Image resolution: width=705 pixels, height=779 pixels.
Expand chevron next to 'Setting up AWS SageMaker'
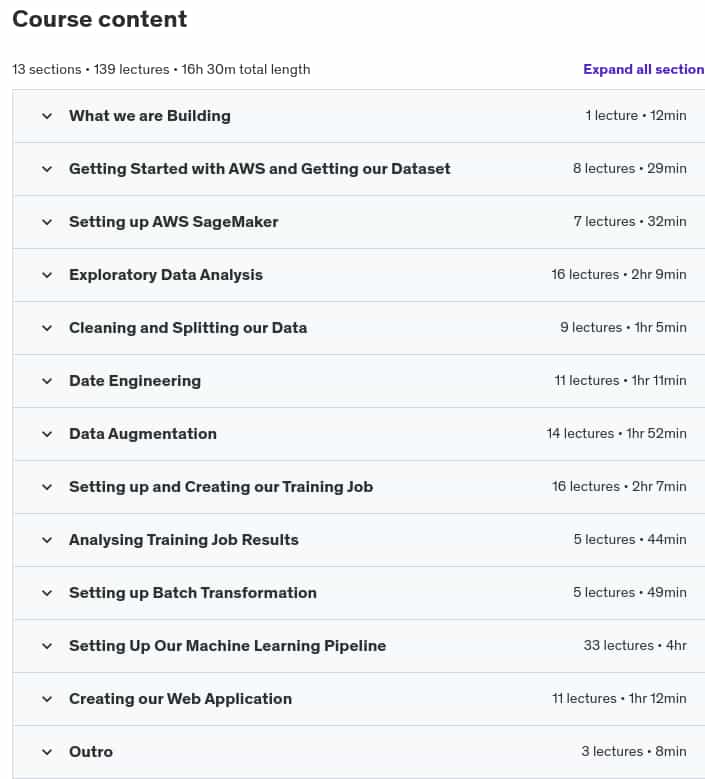[47, 222]
